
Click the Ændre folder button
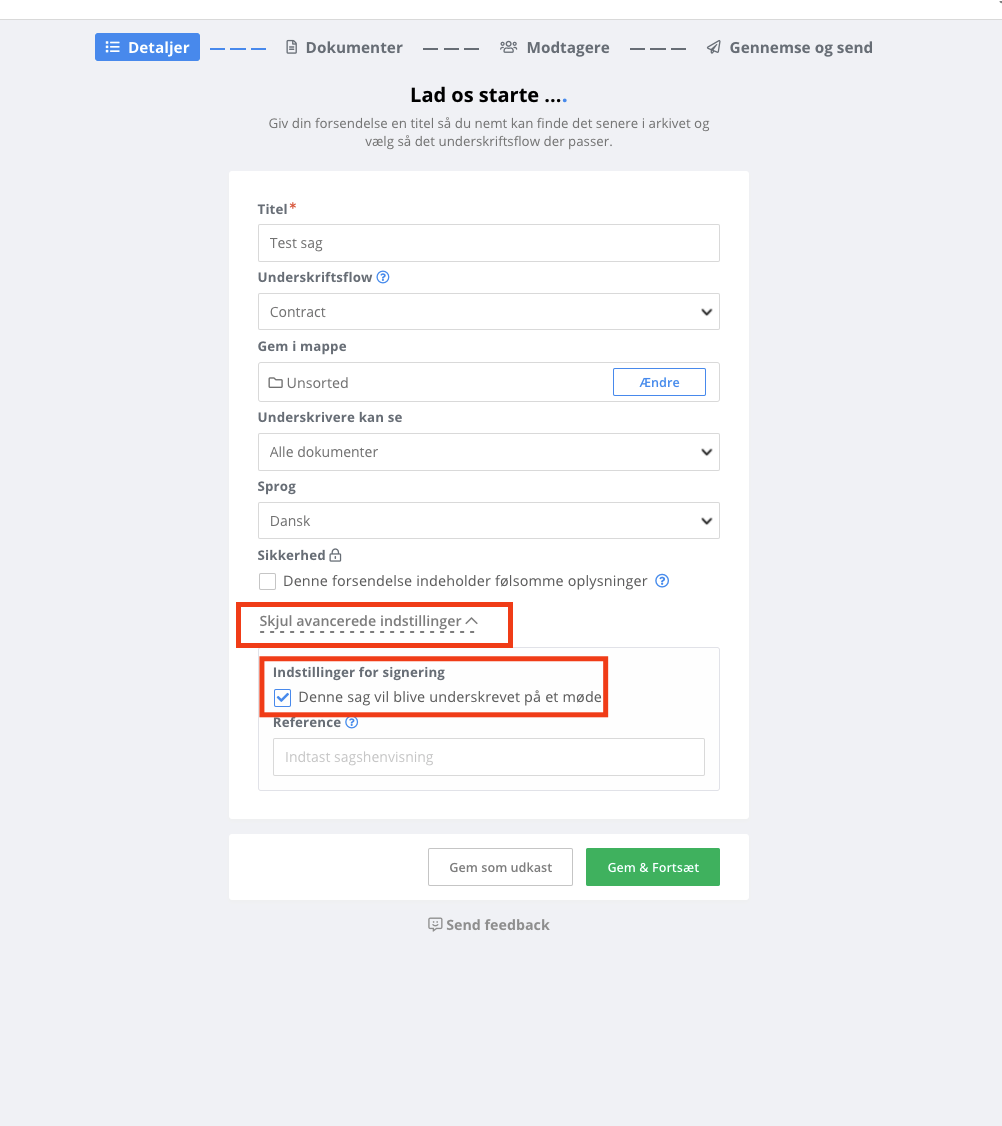tap(659, 382)
